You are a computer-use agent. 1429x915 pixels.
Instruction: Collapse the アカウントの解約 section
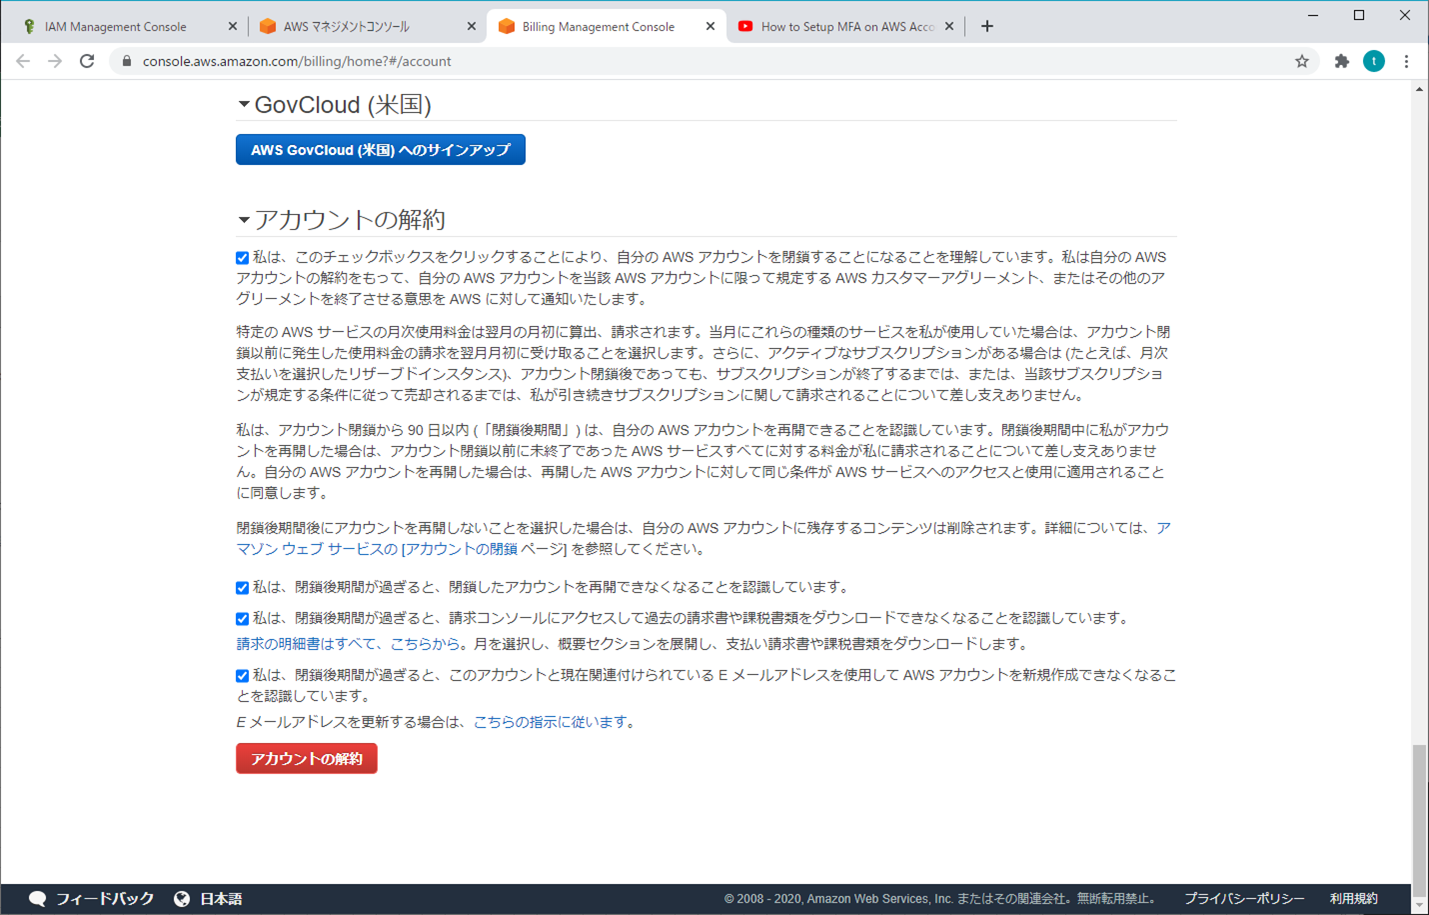[243, 219]
